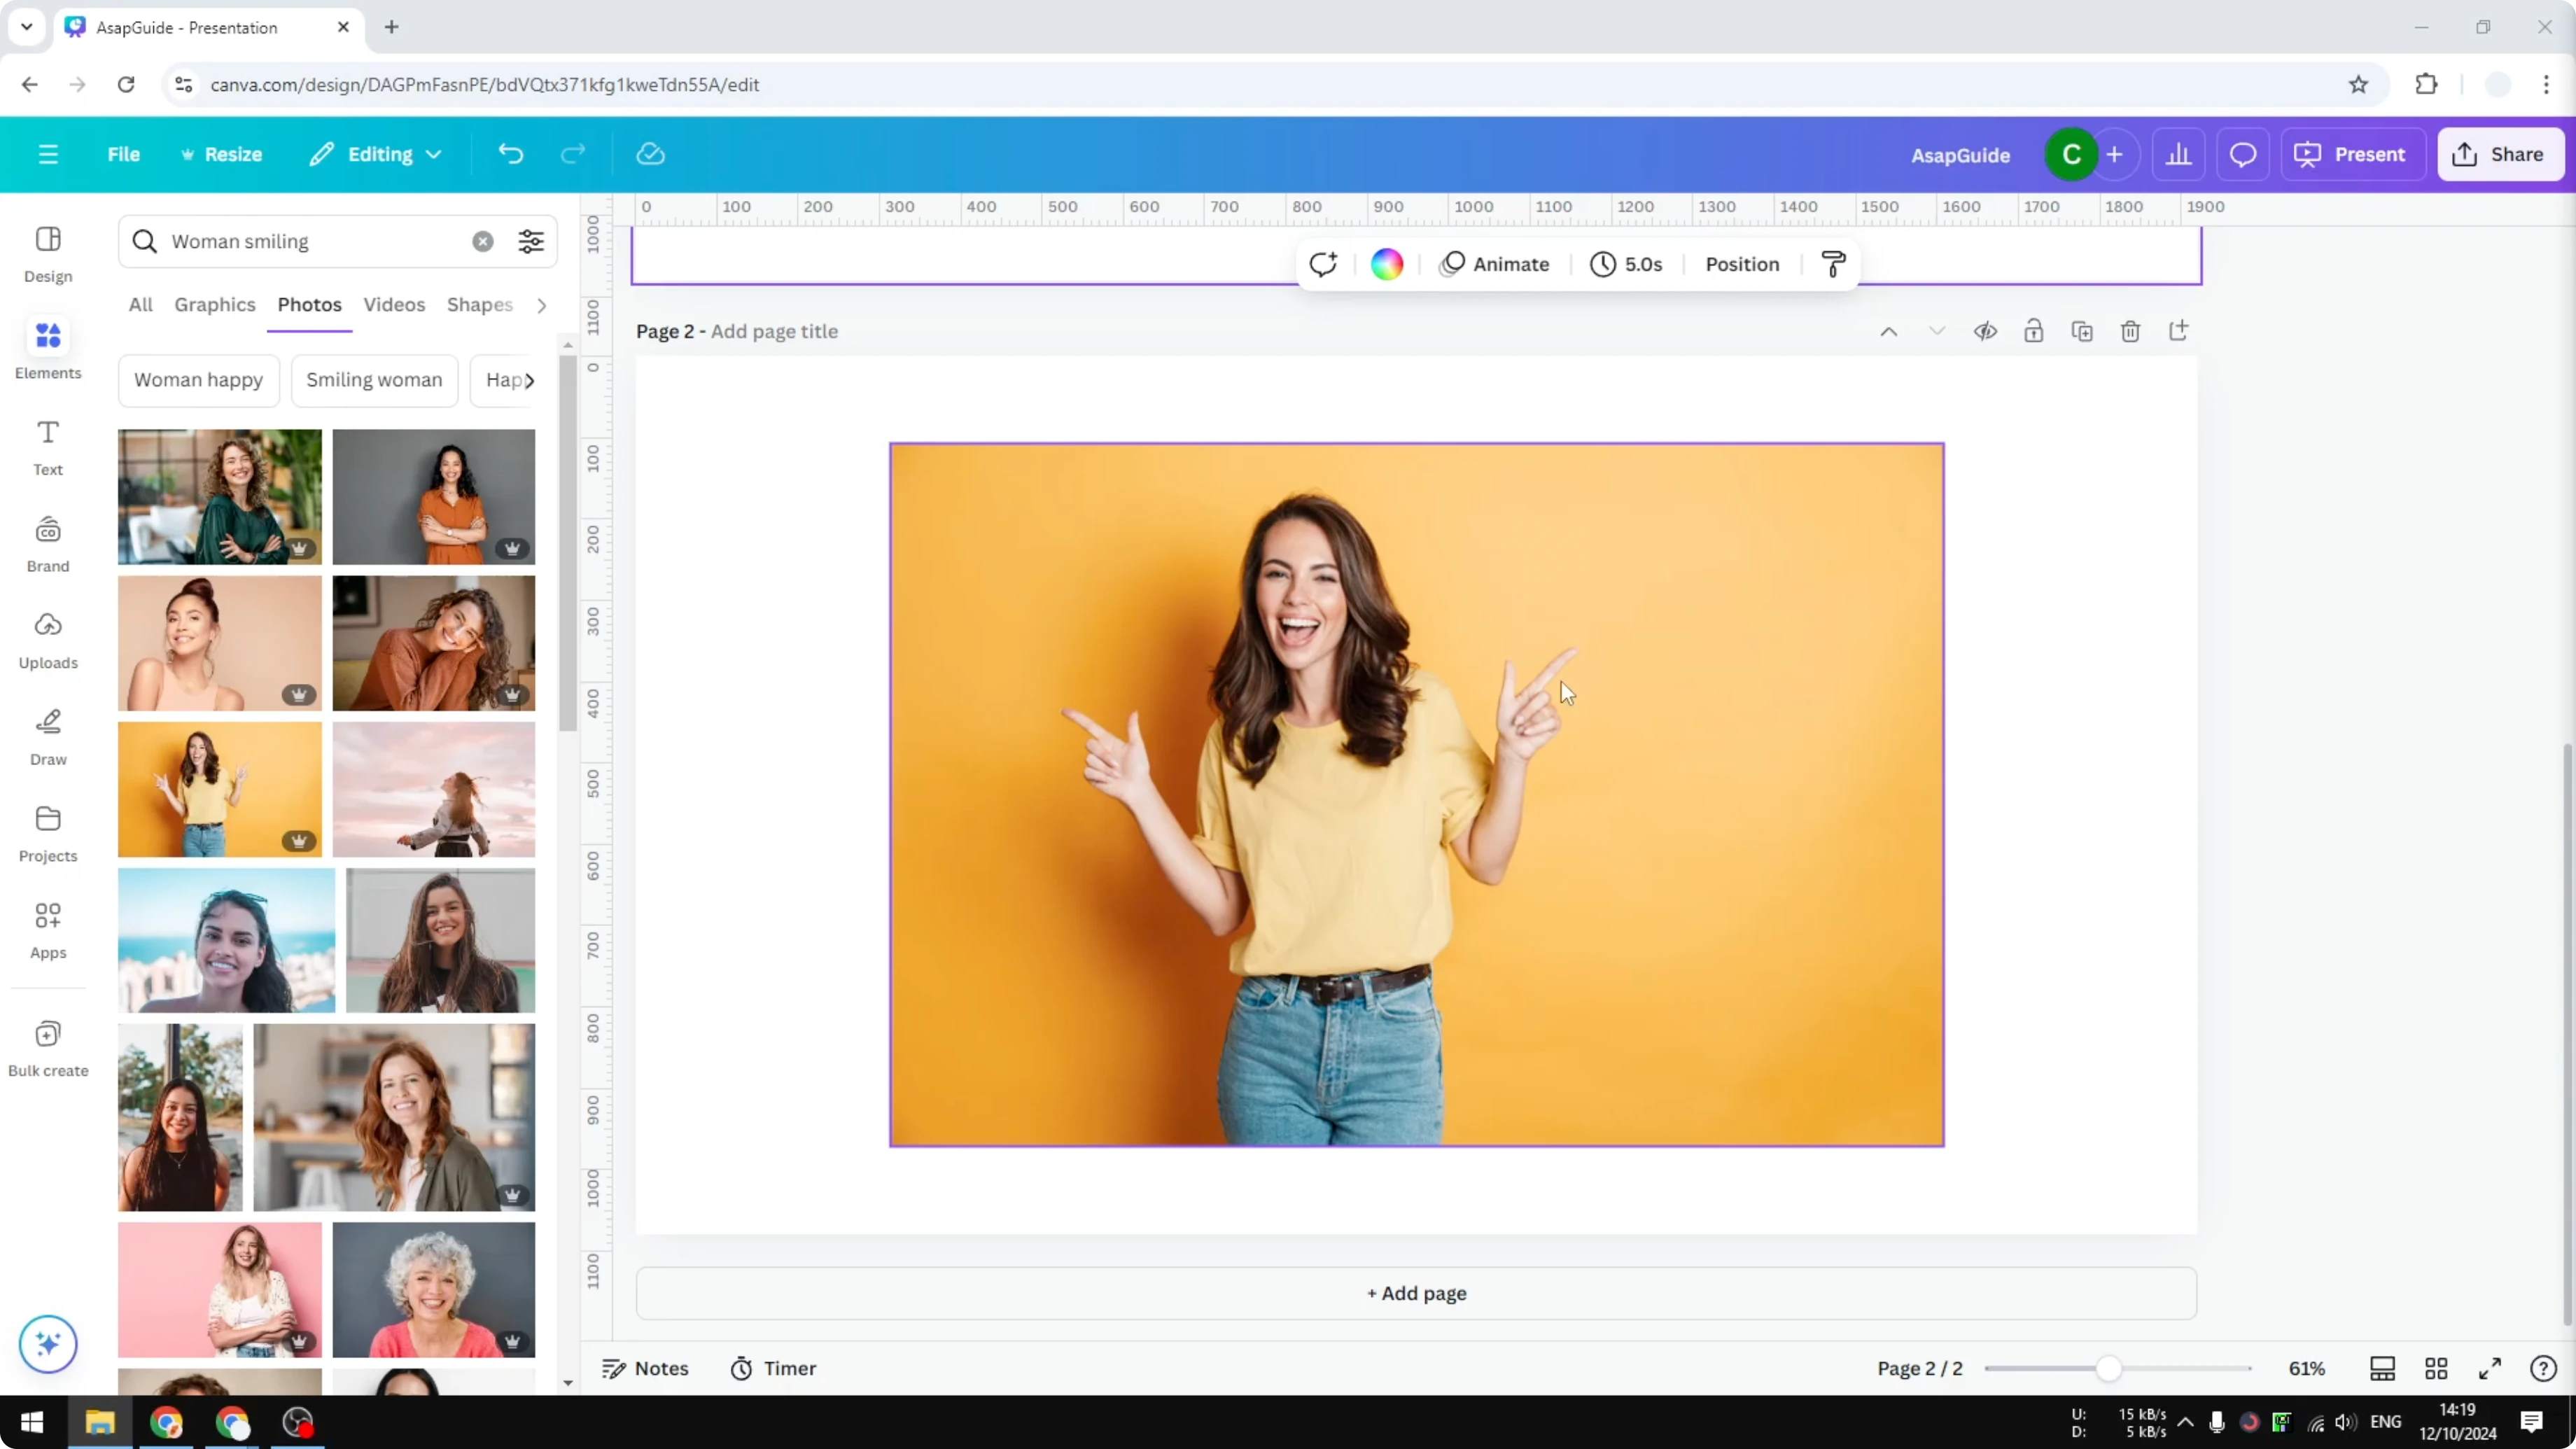This screenshot has height=1449, width=2576.
Task: Open the Elements panel in the sidebar
Action: click(x=47, y=348)
